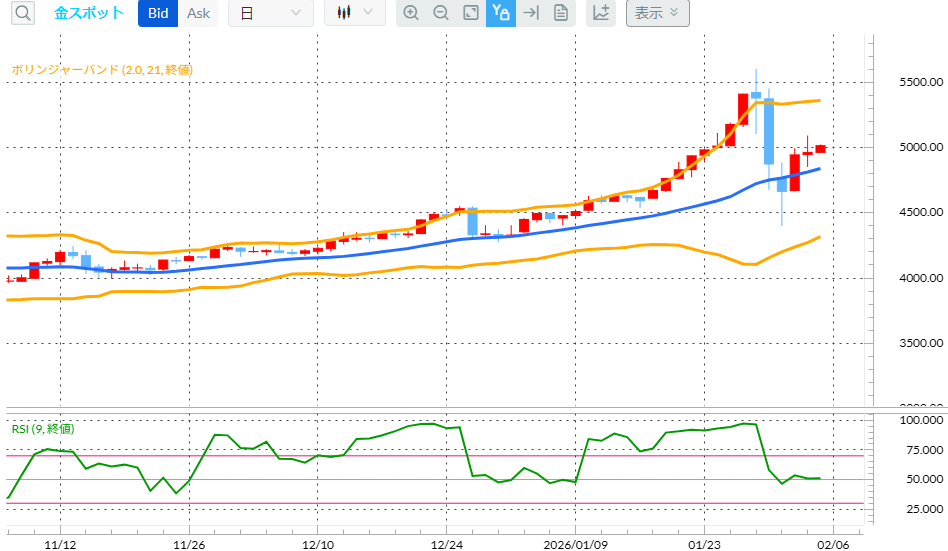
Task: Open the symbol search magnifier
Action: [23, 13]
